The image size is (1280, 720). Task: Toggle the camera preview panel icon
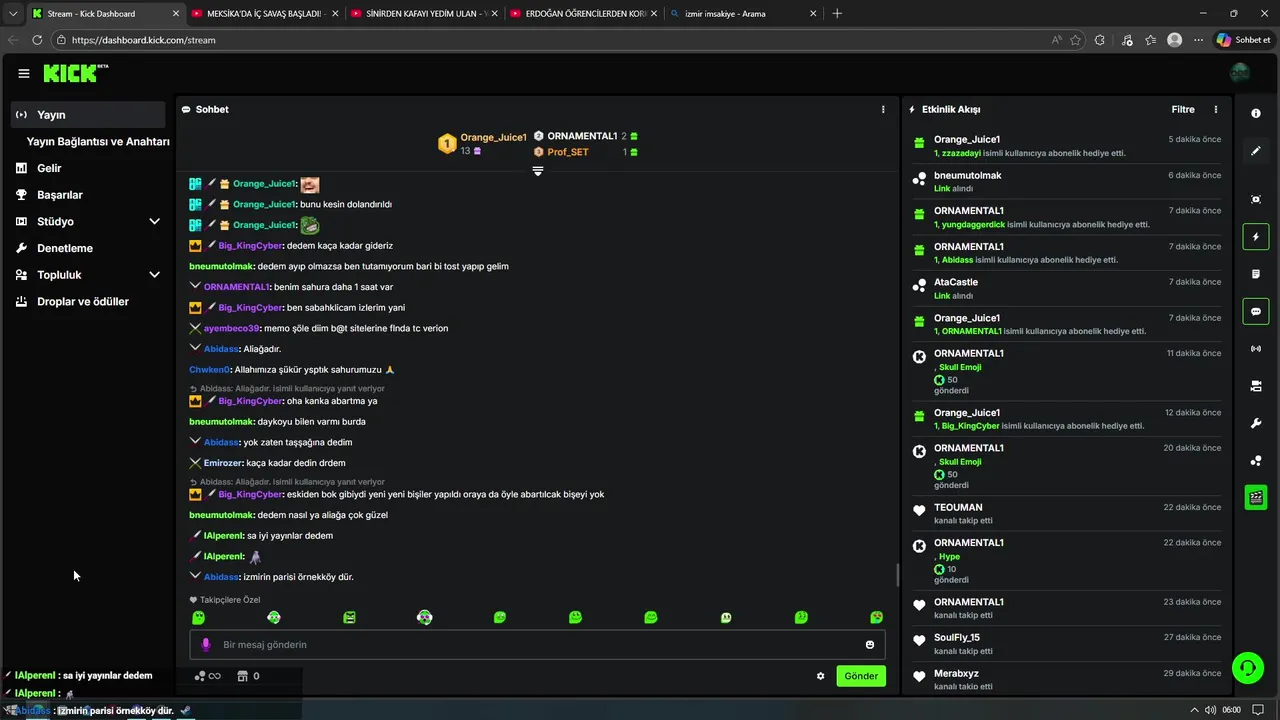(1256, 386)
